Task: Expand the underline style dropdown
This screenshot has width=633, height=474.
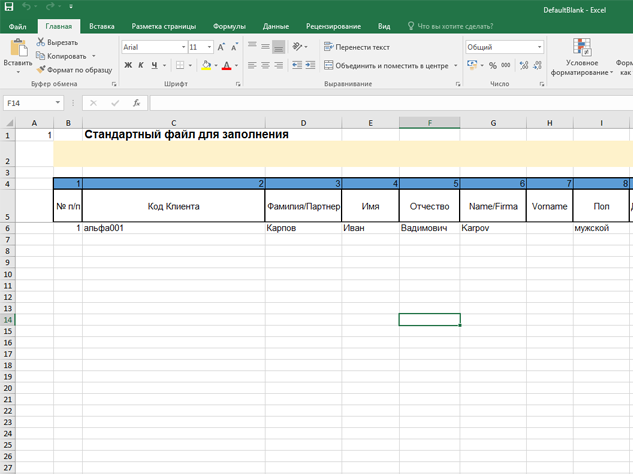Action: (x=164, y=65)
